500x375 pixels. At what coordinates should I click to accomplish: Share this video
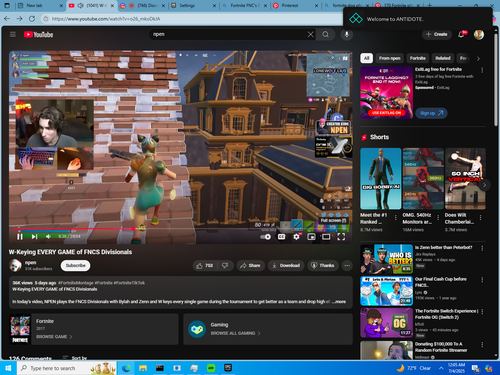(250, 266)
